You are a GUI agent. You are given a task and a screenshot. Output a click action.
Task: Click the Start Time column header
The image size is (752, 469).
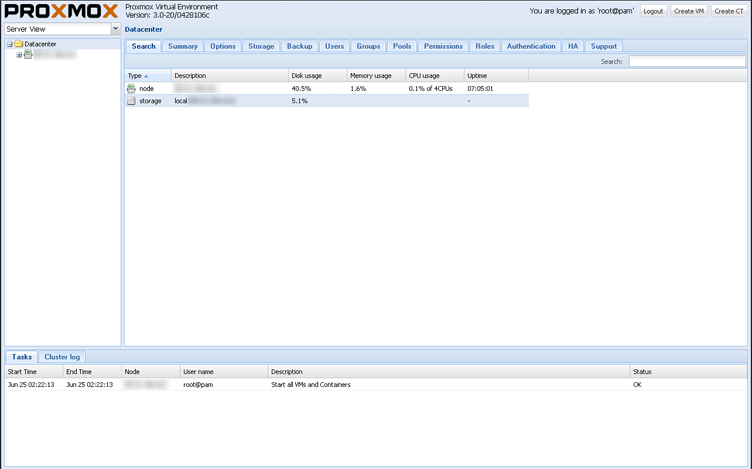34,372
